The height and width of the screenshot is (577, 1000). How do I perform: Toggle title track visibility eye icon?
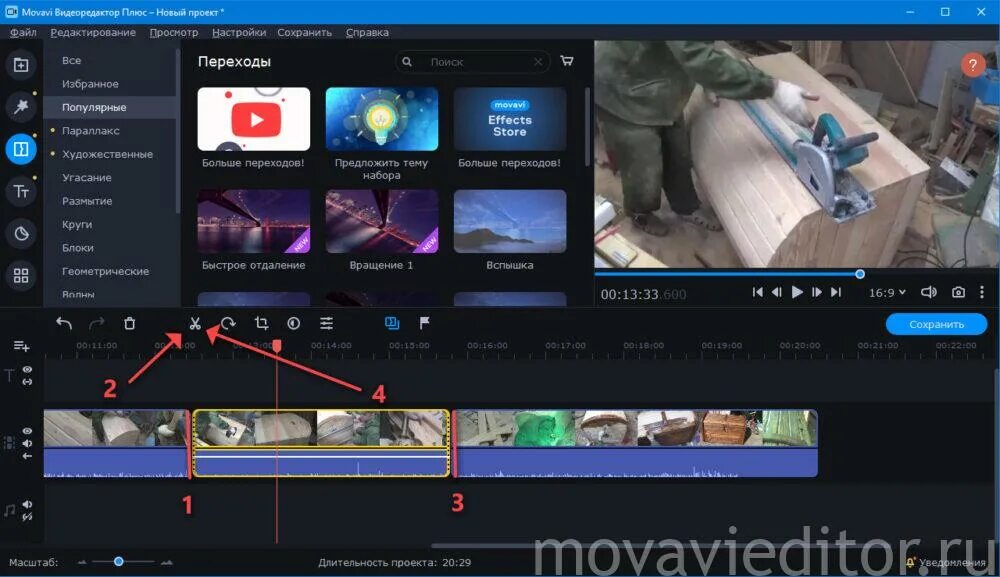[27, 369]
